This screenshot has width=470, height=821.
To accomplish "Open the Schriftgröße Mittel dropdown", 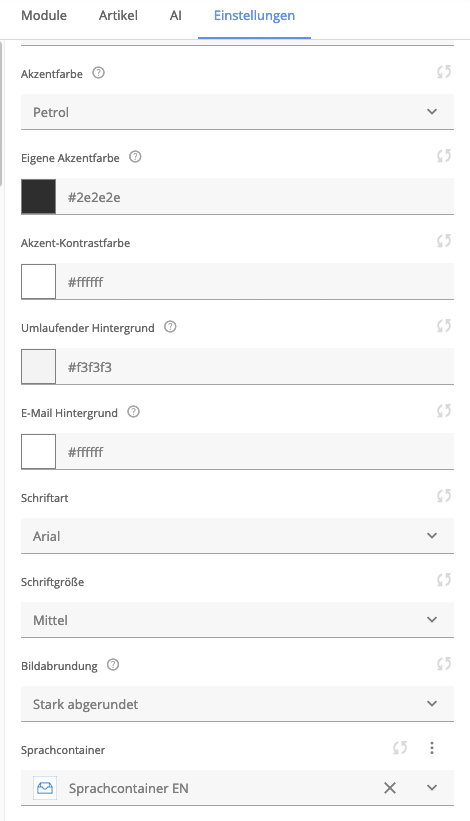I will click(237, 619).
